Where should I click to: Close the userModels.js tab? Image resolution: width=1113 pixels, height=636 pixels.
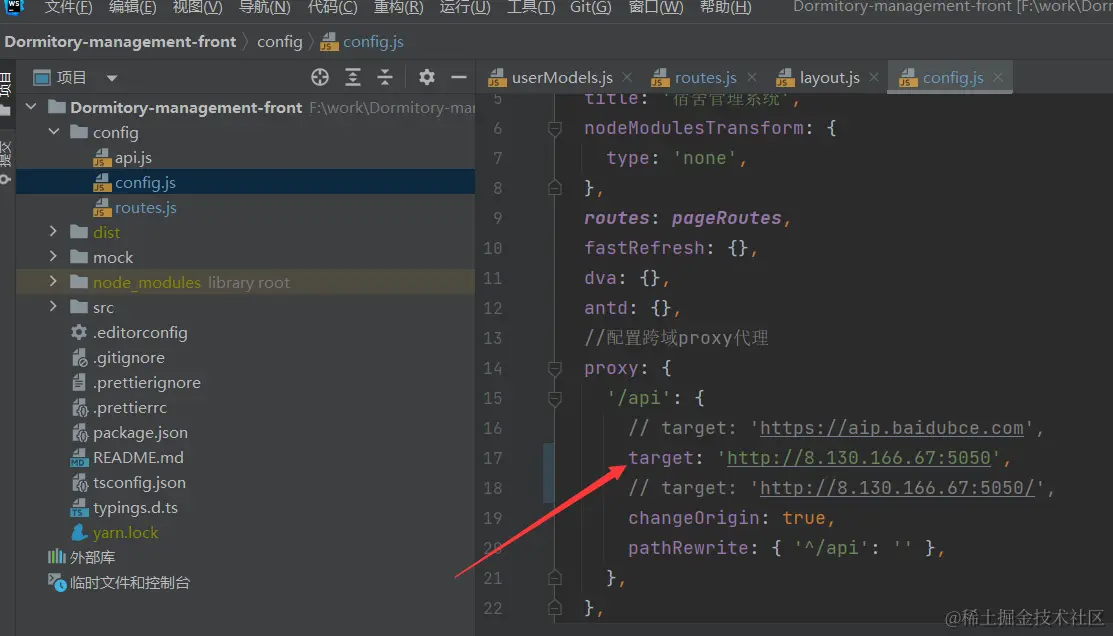click(627, 77)
